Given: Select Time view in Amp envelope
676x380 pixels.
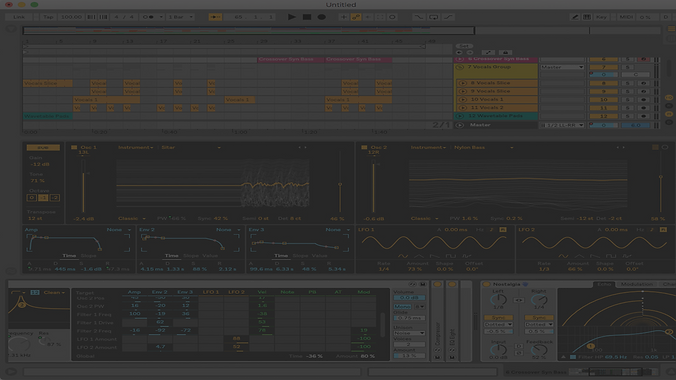Looking at the screenshot, I should (69, 256).
